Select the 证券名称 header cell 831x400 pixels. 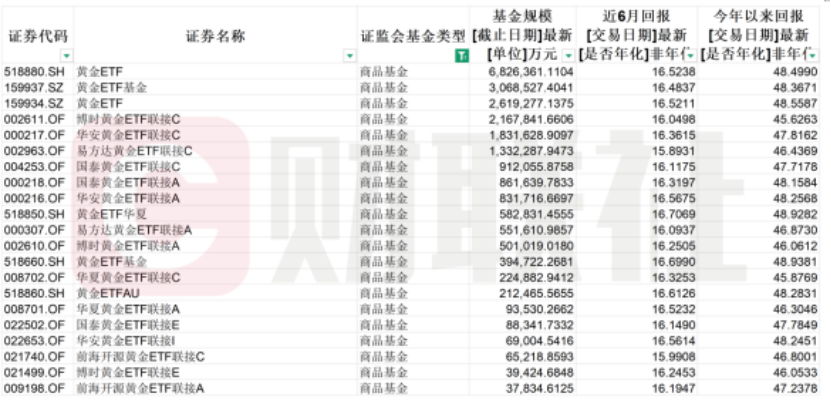pyautogui.click(x=216, y=35)
